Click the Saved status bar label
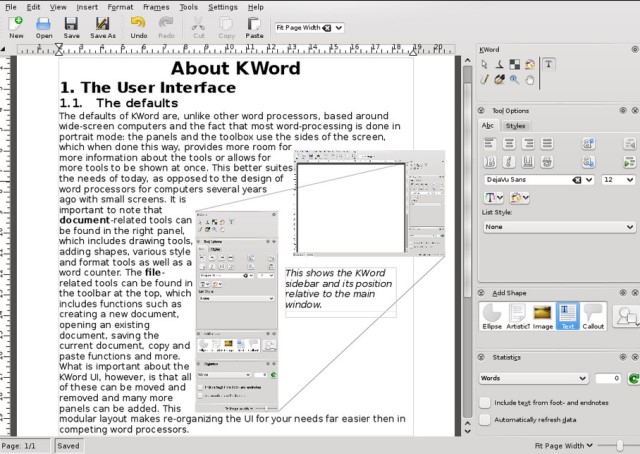640x454 pixels. pyautogui.click(x=68, y=446)
